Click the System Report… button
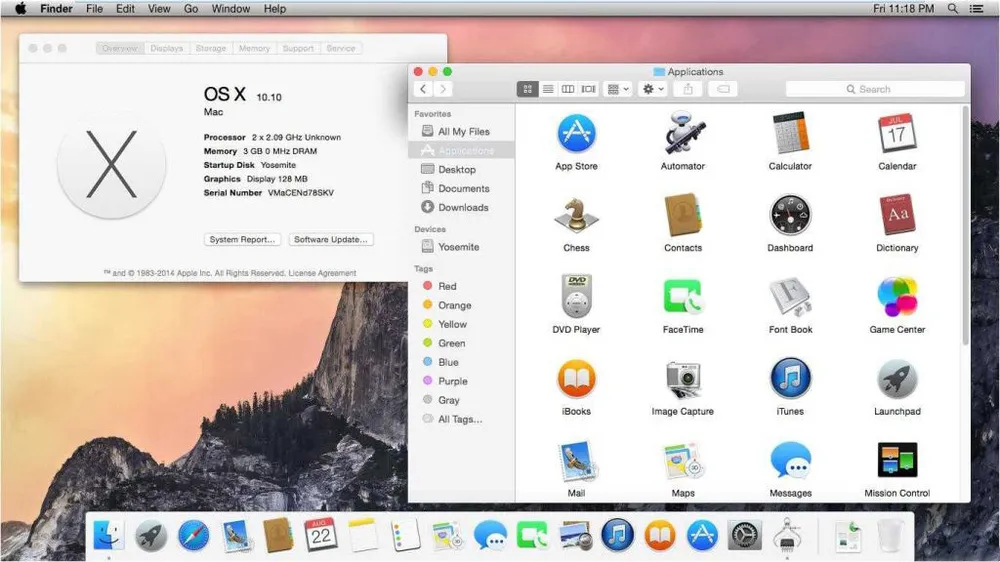Screen dimensions: 1000x562 (x=242, y=240)
